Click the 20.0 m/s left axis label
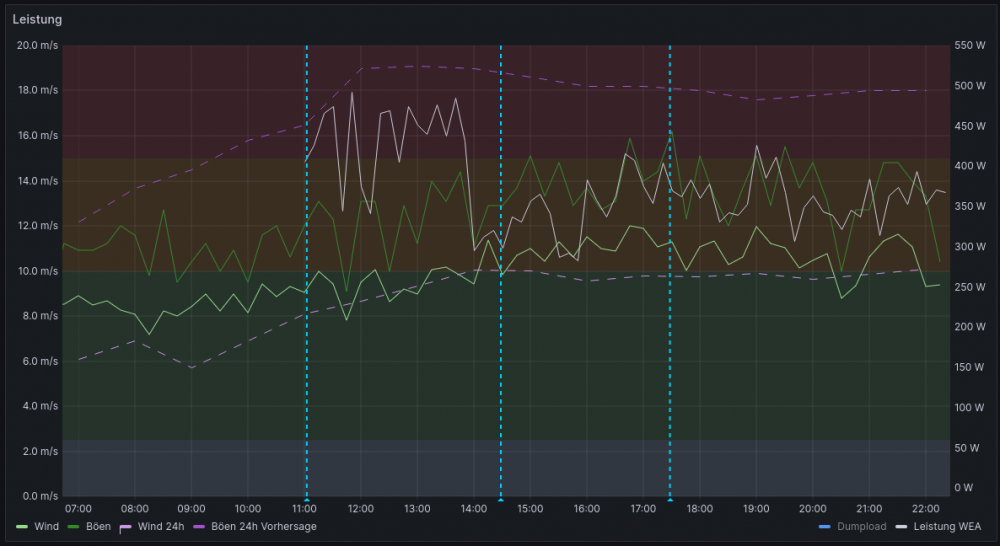Screen dimensions: 1000x546 pos(39,45)
